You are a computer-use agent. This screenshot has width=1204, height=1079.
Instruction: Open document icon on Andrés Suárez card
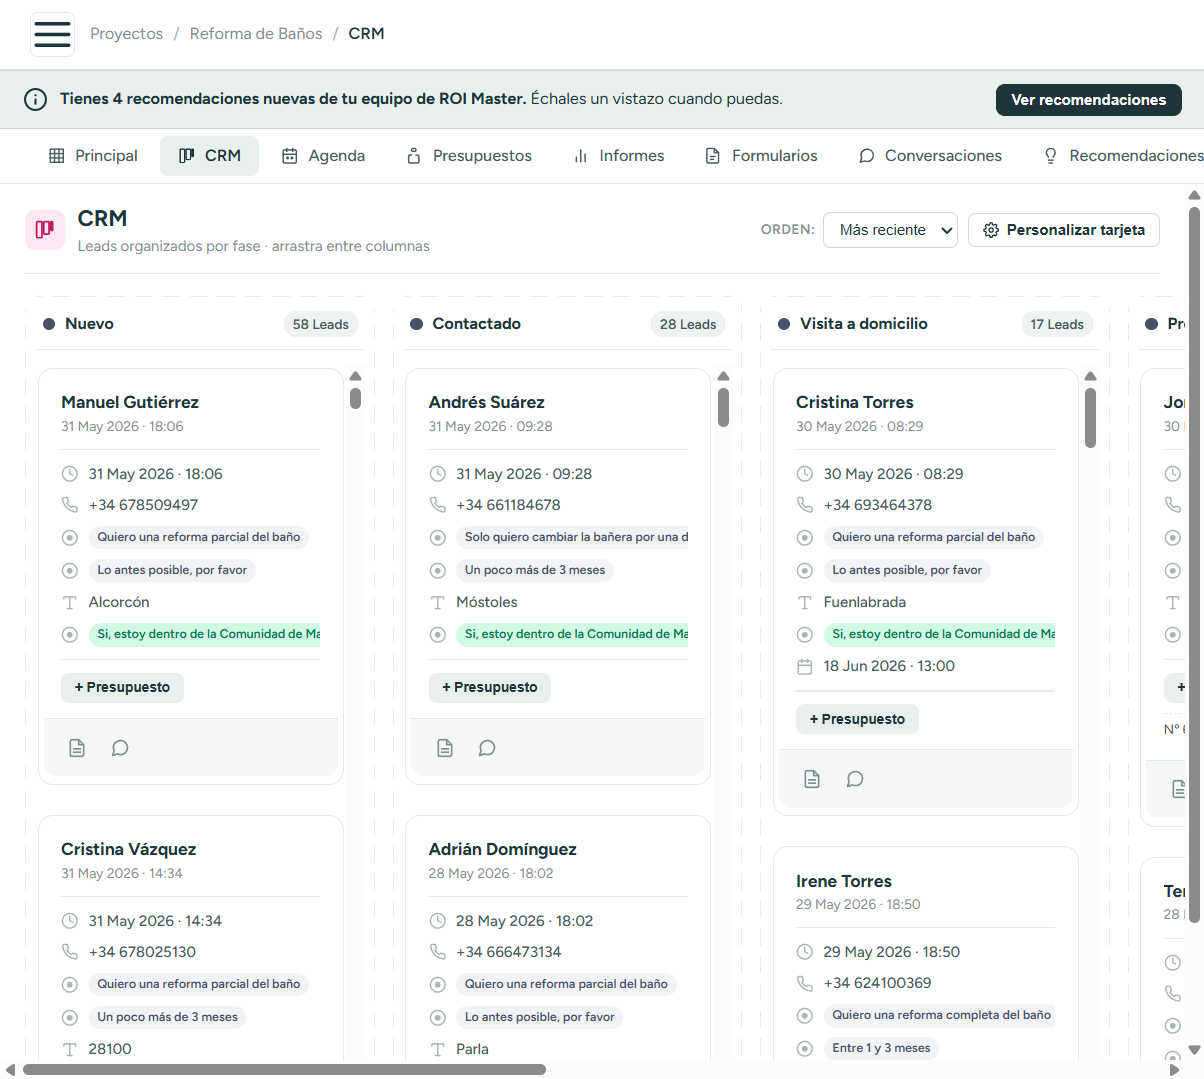coord(445,748)
